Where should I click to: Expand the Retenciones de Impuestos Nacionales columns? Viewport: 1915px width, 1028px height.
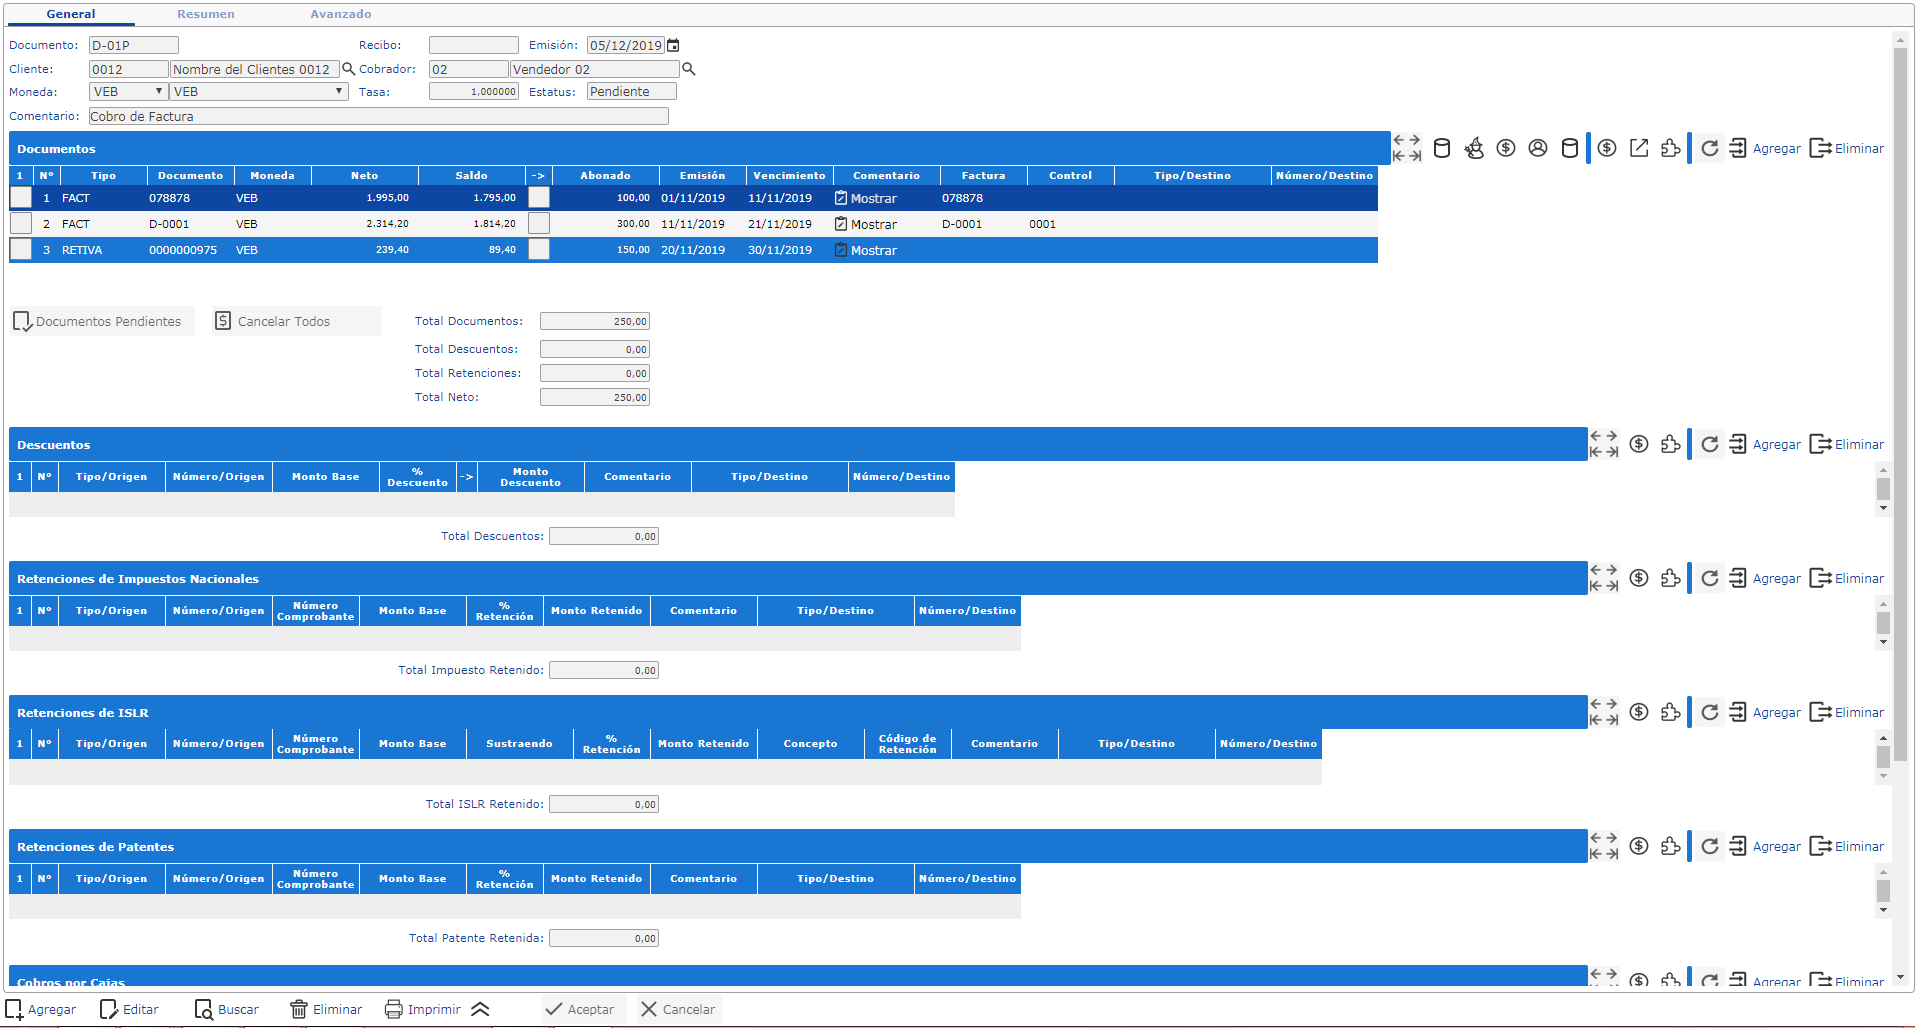pyautogui.click(x=1604, y=578)
